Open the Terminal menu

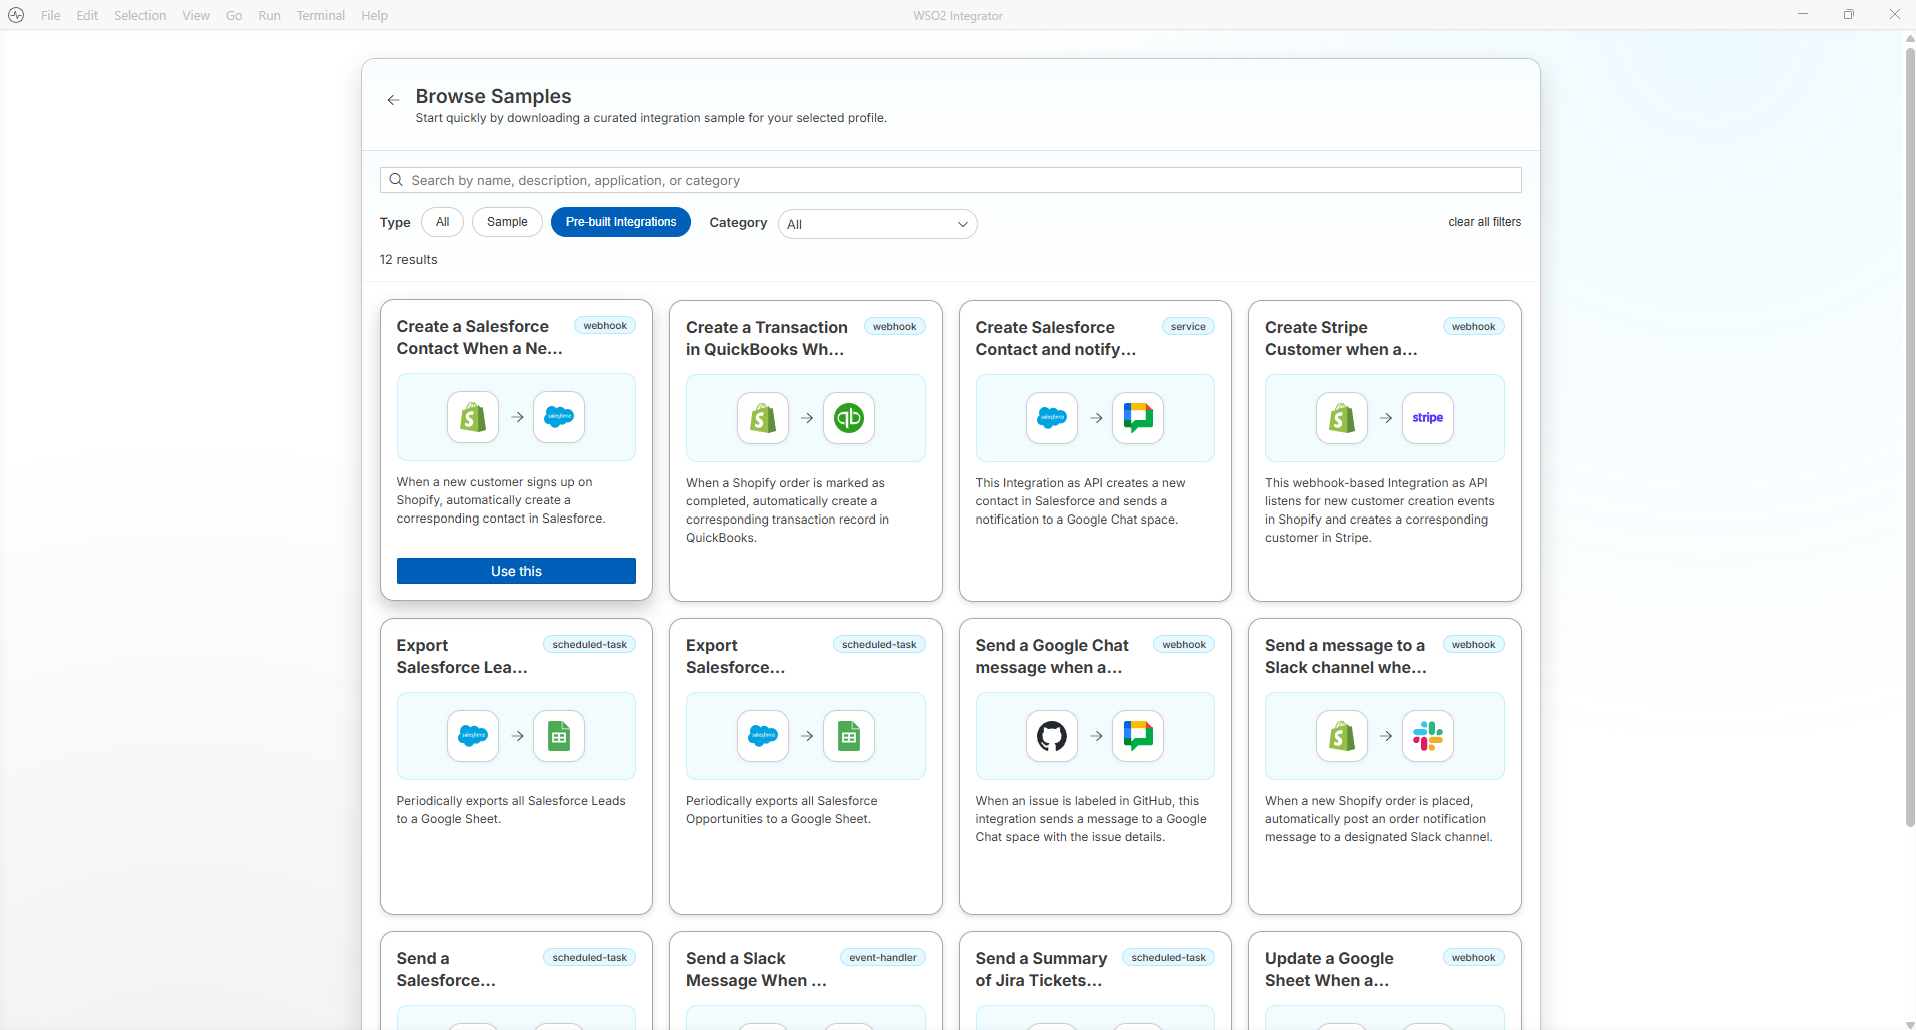pos(321,15)
